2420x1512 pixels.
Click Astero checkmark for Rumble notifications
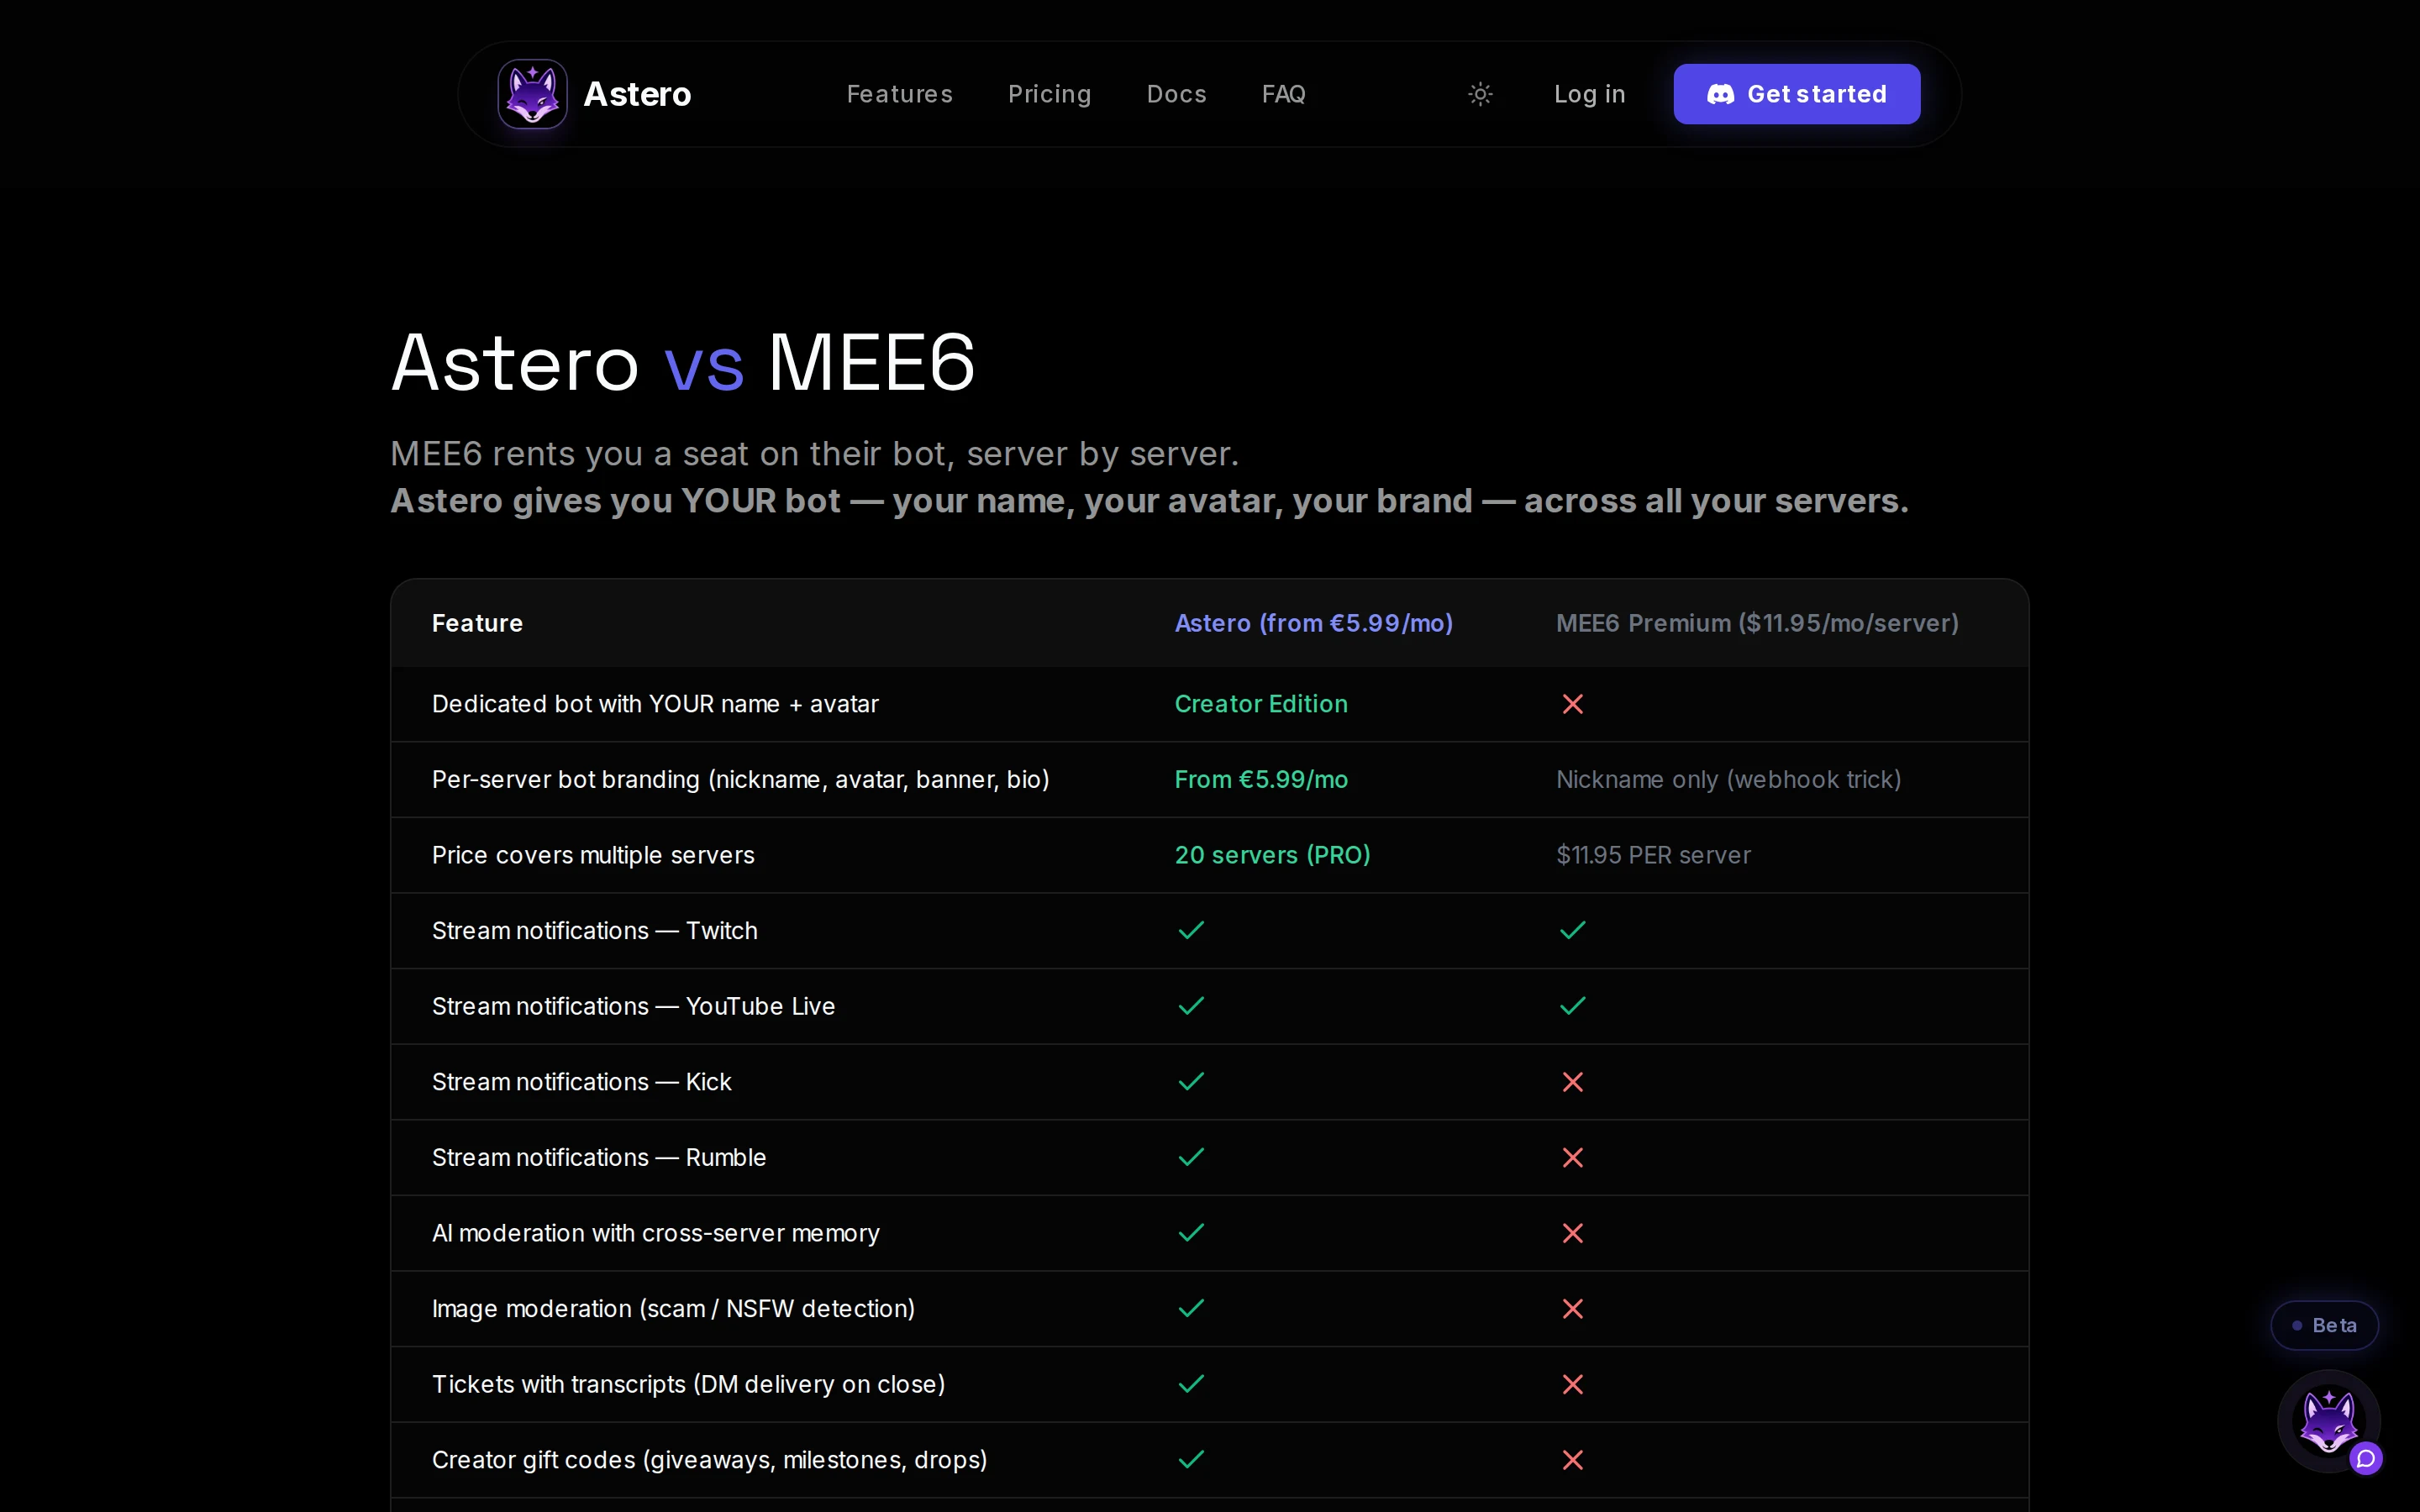coord(1191,1157)
